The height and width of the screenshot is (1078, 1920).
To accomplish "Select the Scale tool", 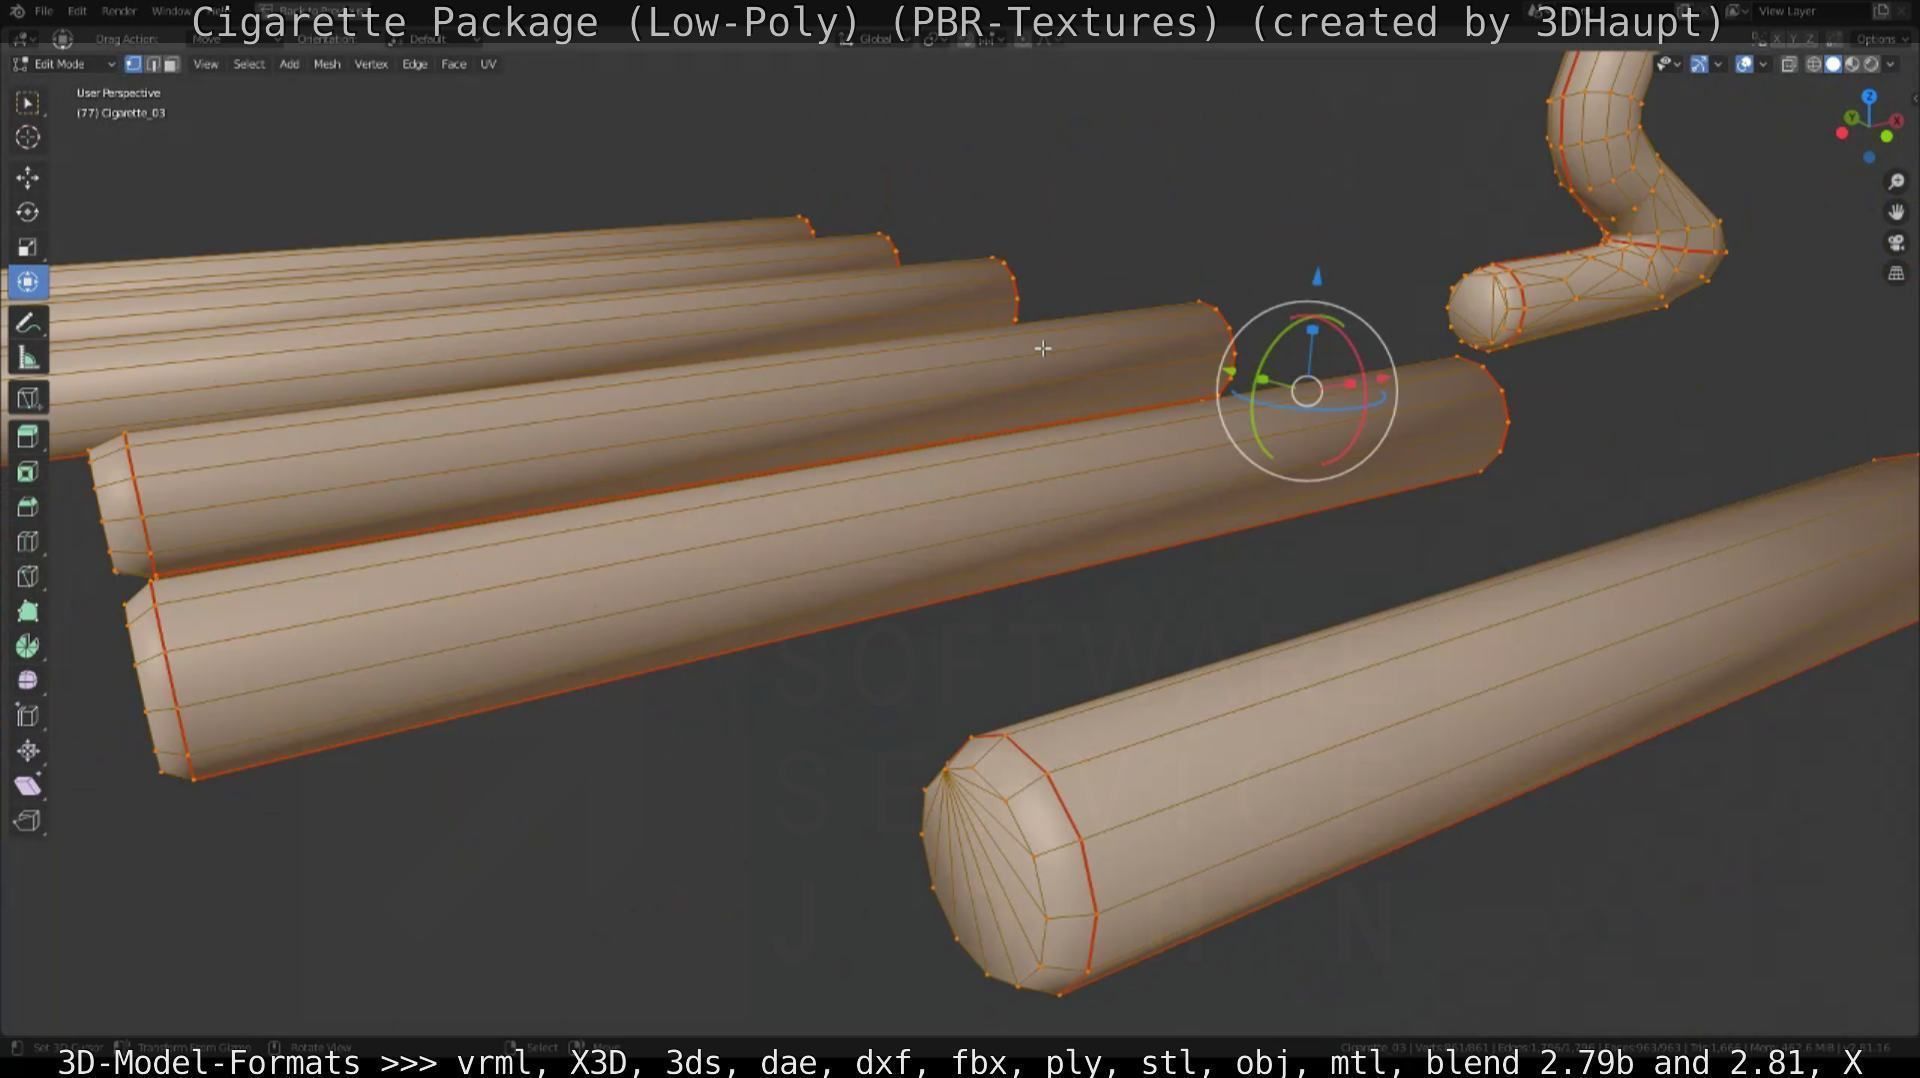I will coord(28,247).
